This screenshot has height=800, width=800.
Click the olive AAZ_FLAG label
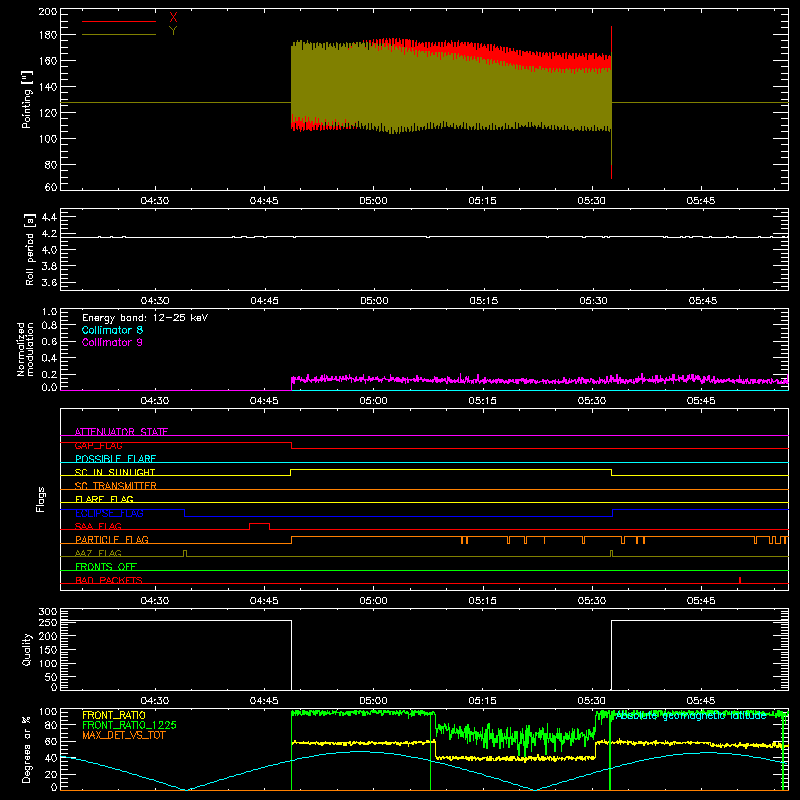pyautogui.click(x=98, y=553)
